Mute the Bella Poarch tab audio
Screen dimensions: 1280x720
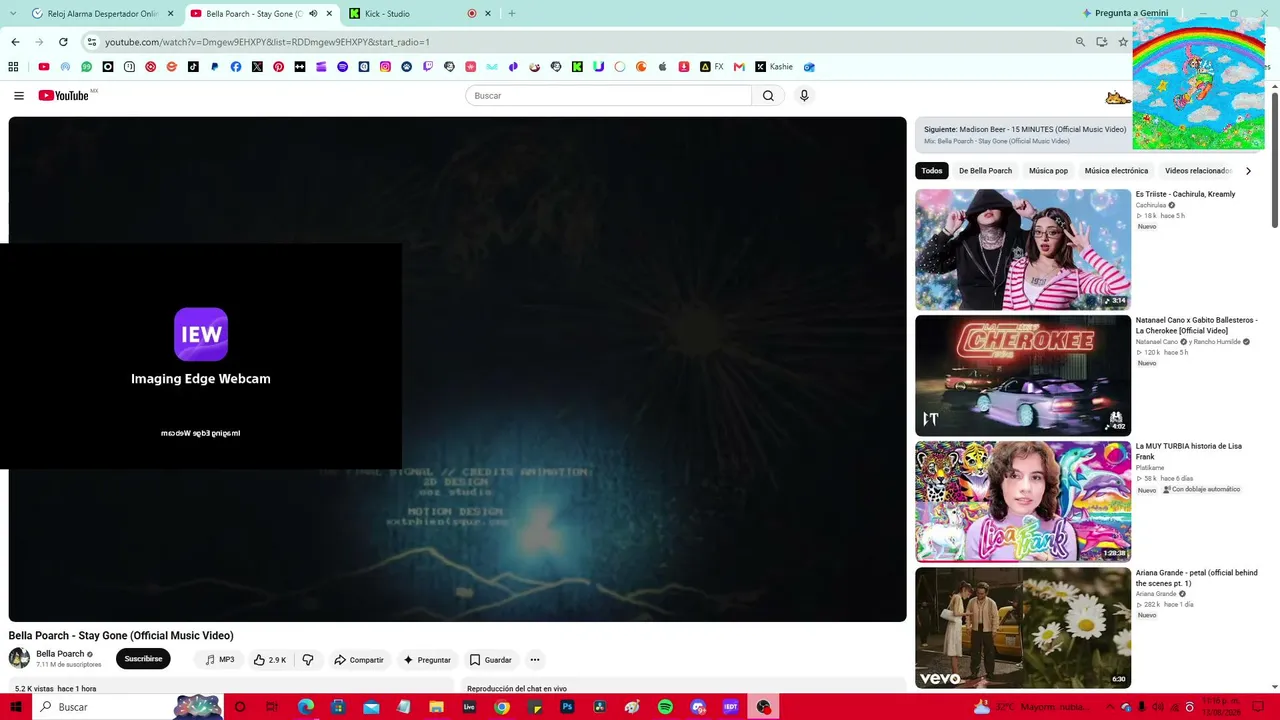pyautogui.click(x=313, y=14)
